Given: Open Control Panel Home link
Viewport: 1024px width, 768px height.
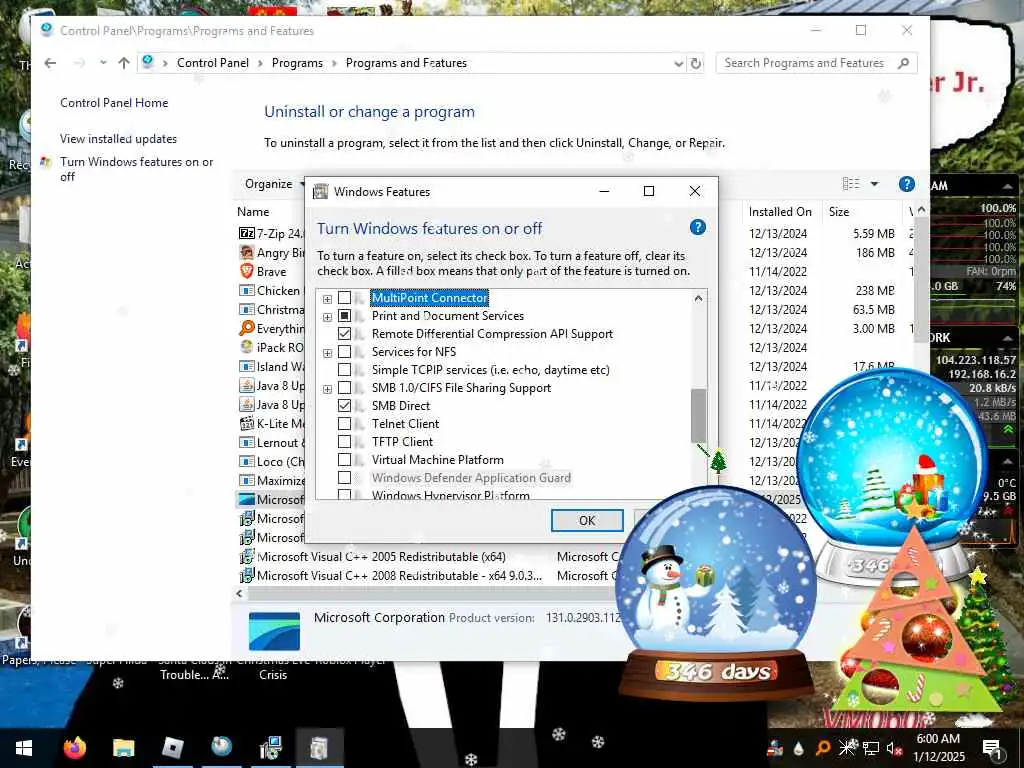Looking at the screenshot, I should pos(114,103).
